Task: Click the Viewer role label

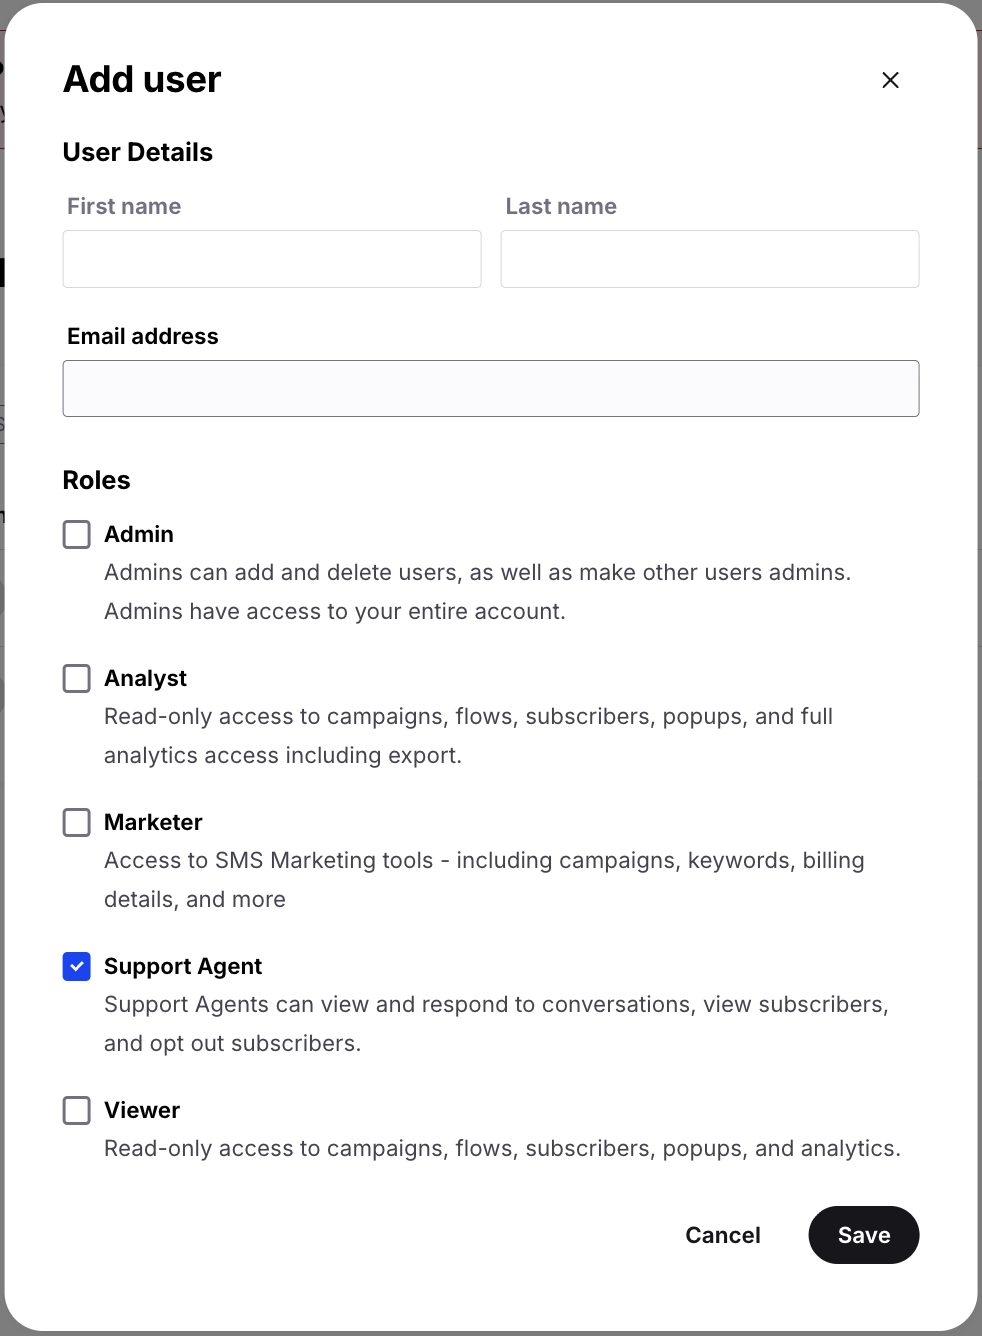Action: pyautogui.click(x=141, y=1110)
